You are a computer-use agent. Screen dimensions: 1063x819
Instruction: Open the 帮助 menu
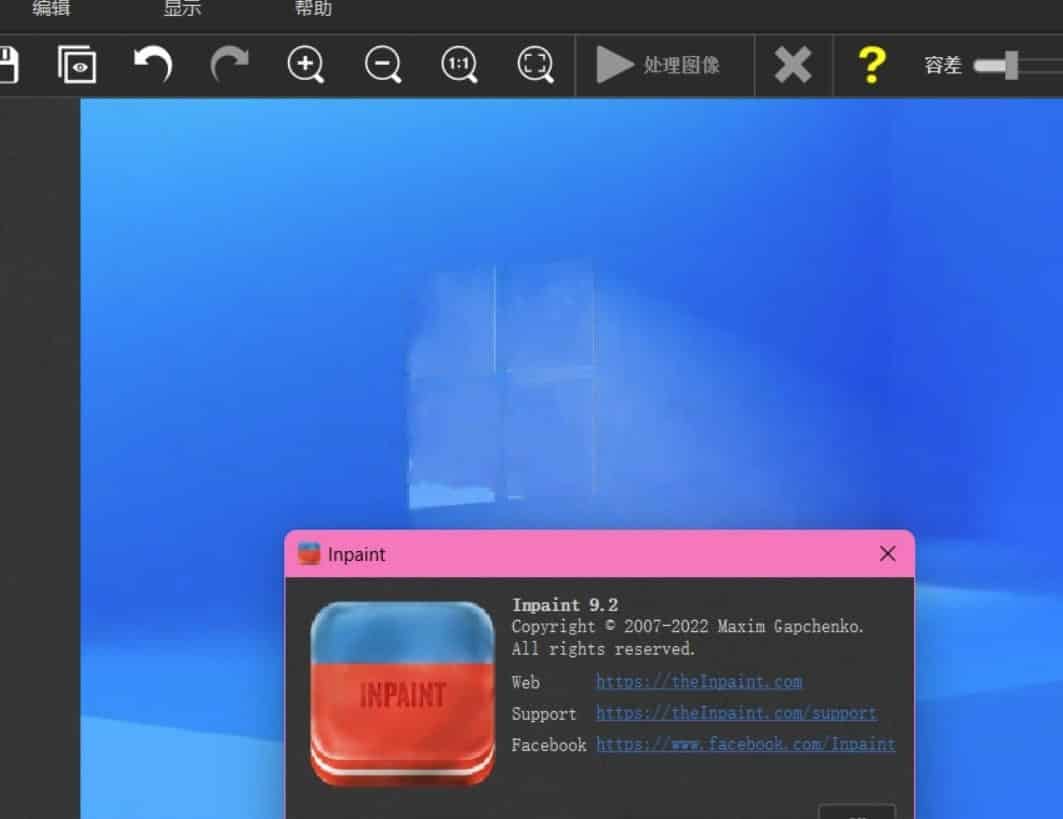(x=313, y=8)
